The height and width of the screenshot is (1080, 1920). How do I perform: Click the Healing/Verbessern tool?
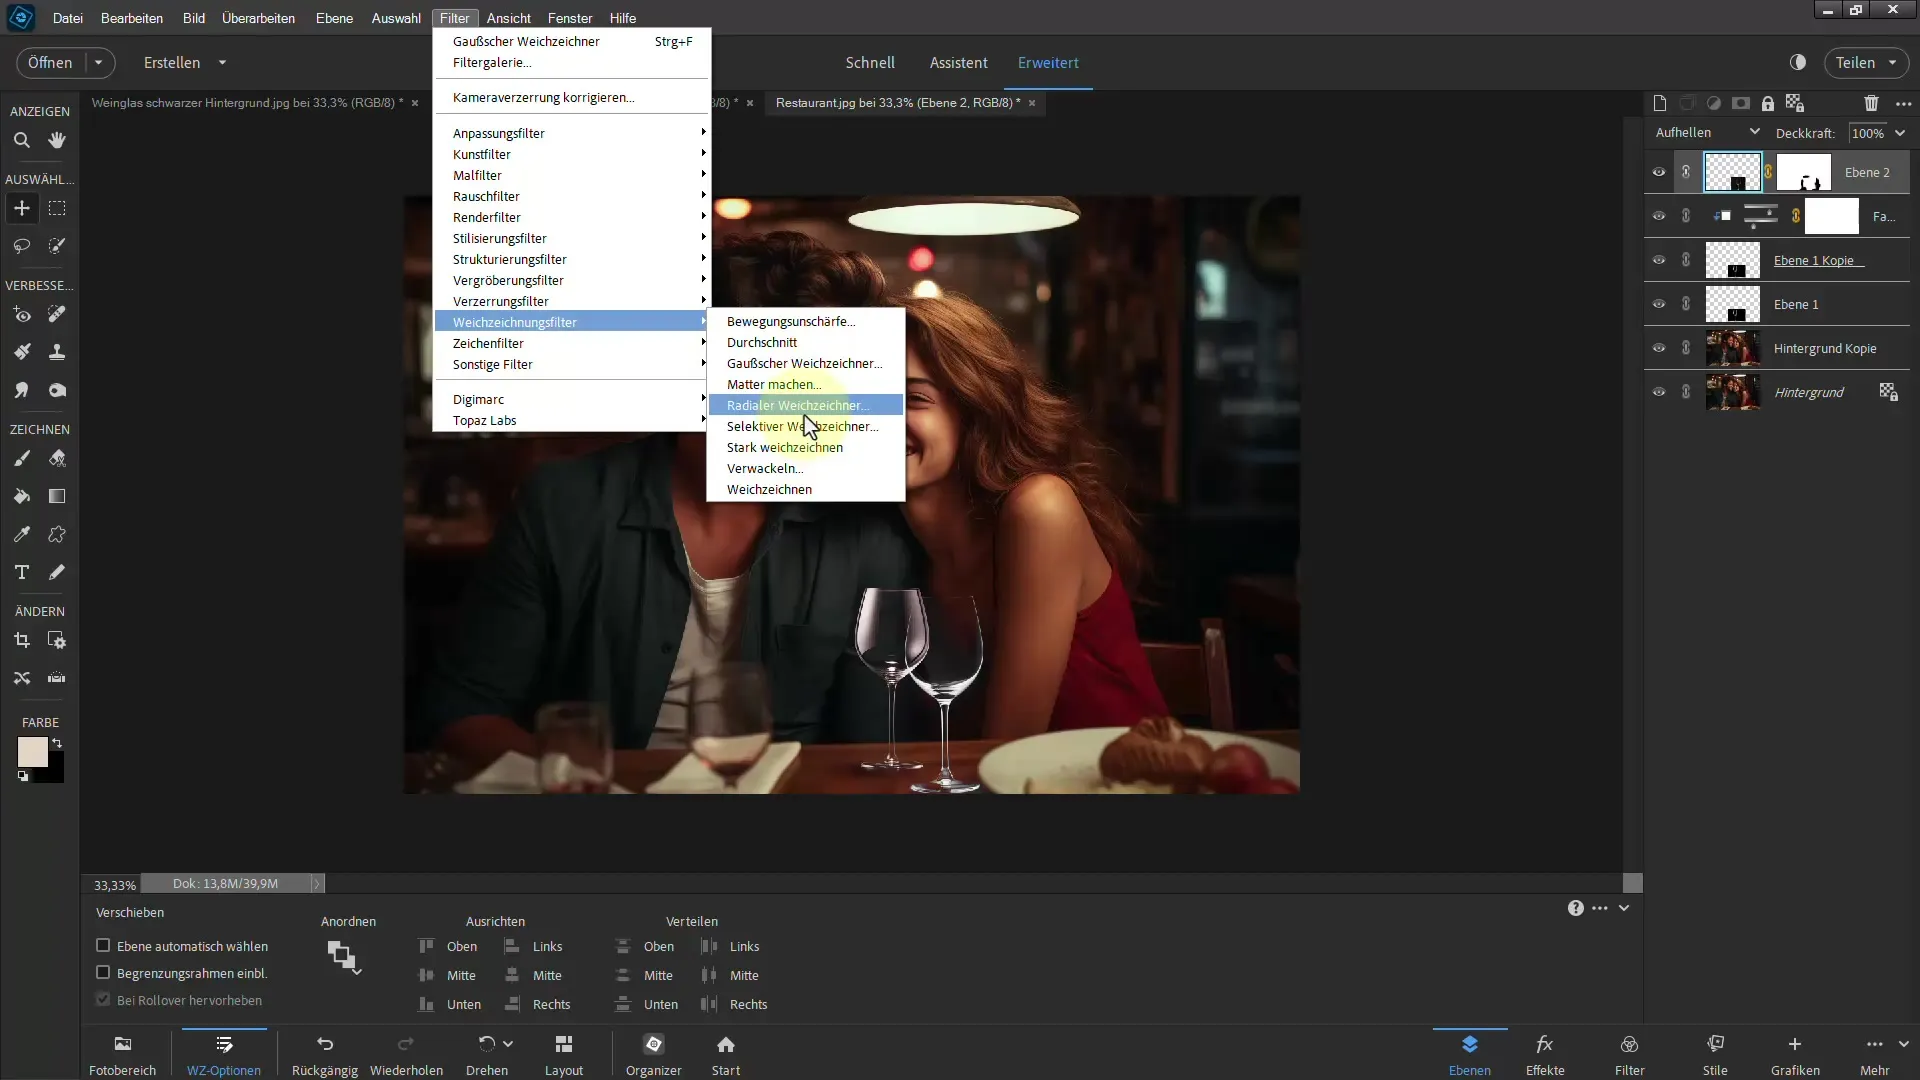tap(57, 314)
